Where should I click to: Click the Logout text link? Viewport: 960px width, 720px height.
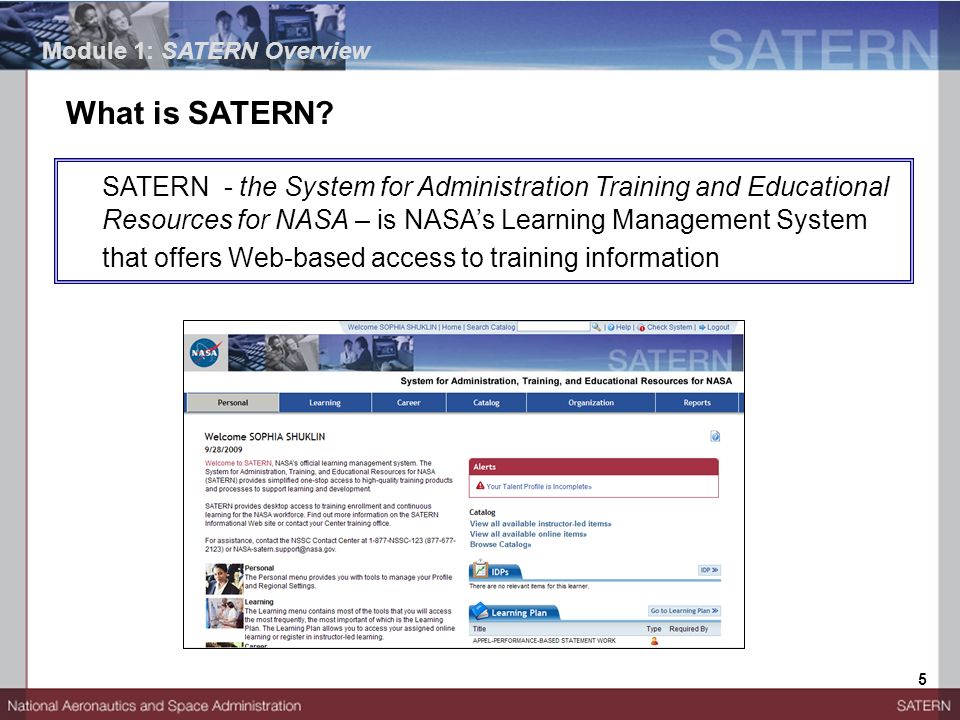point(718,328)
